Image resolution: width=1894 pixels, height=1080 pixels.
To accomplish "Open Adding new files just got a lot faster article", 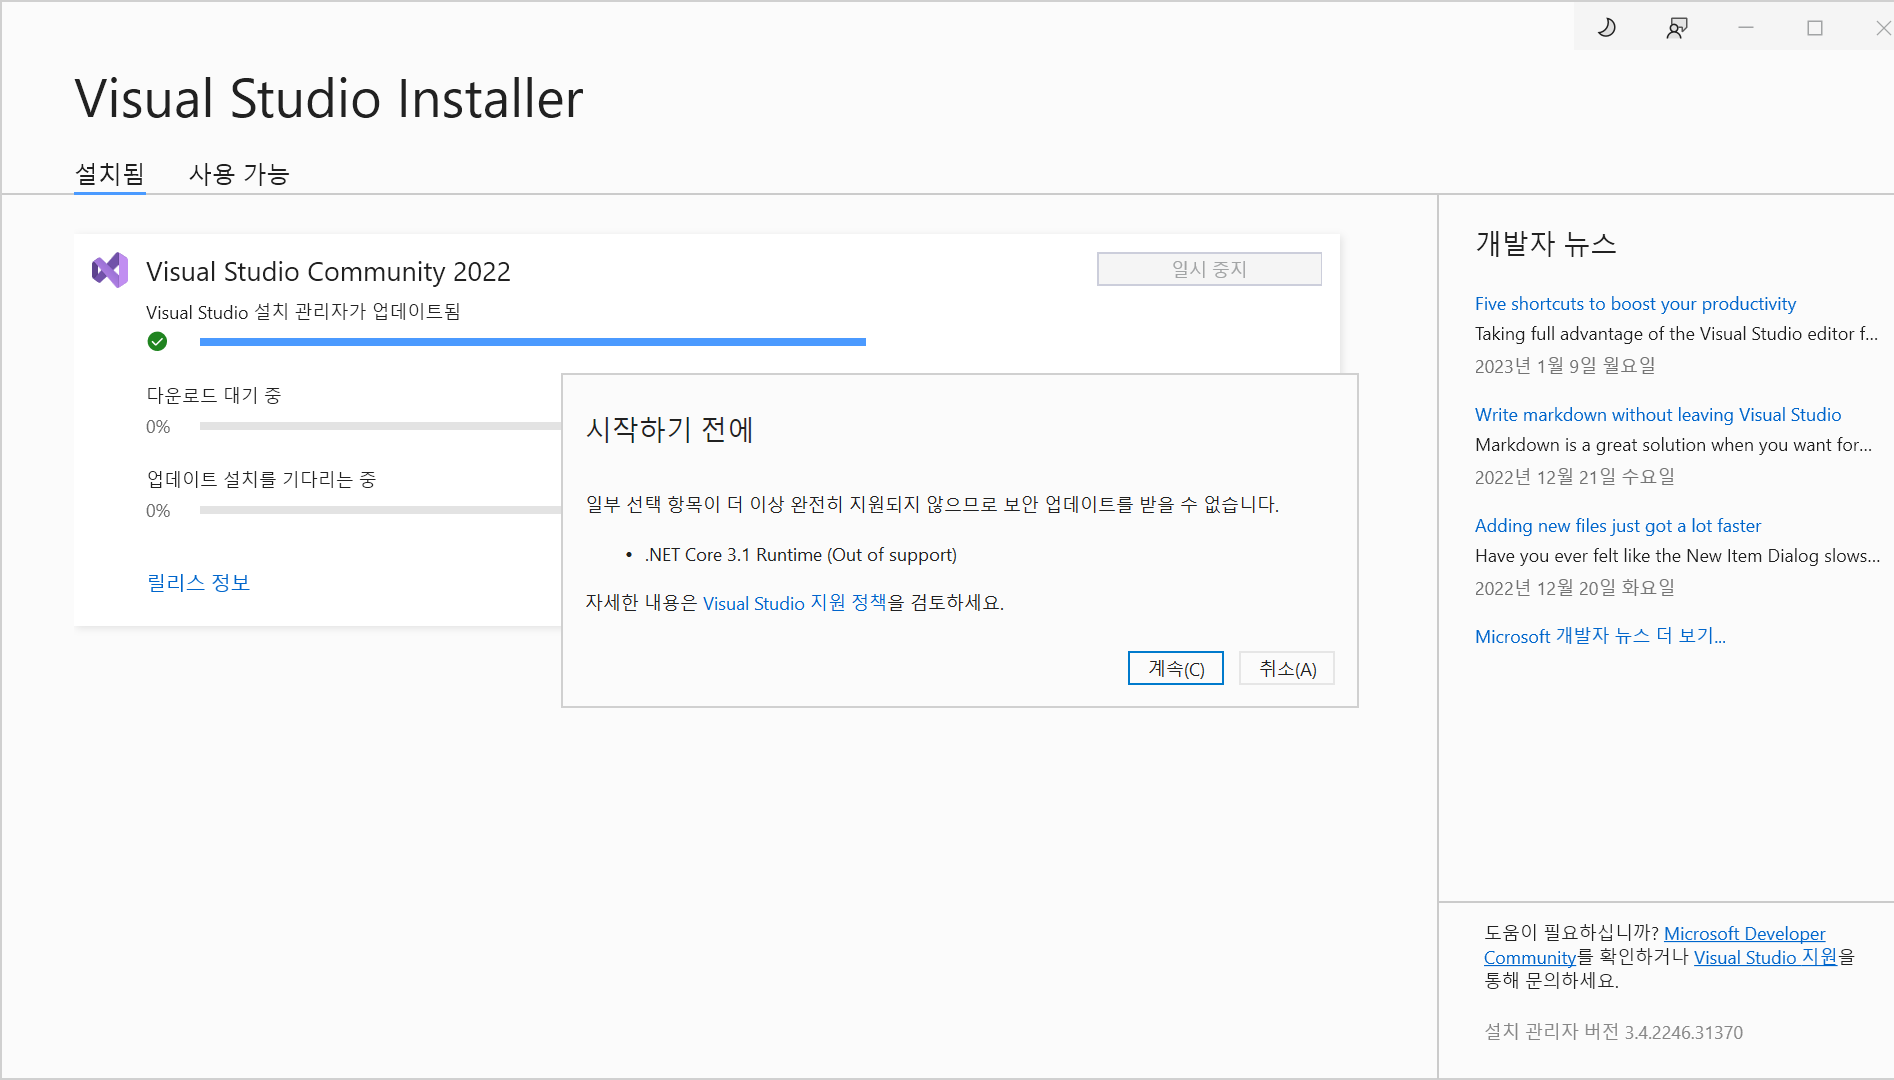I will pyautogui.click(x=1618, y=525).
